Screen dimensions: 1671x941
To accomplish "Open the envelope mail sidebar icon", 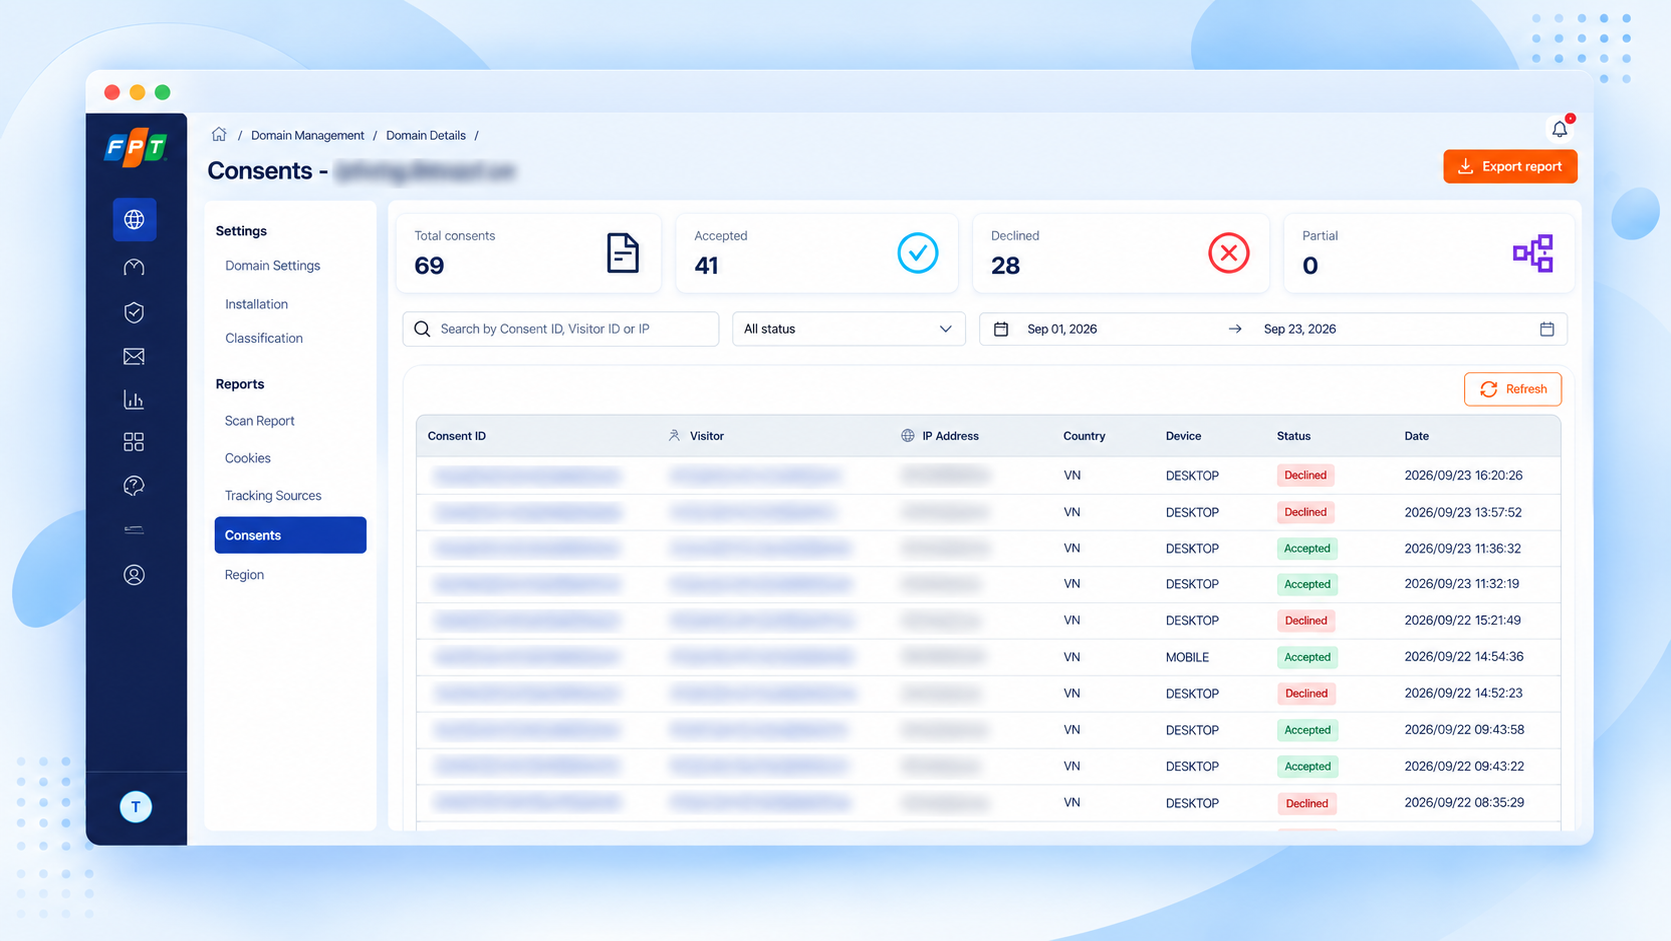I will (134, 356).
